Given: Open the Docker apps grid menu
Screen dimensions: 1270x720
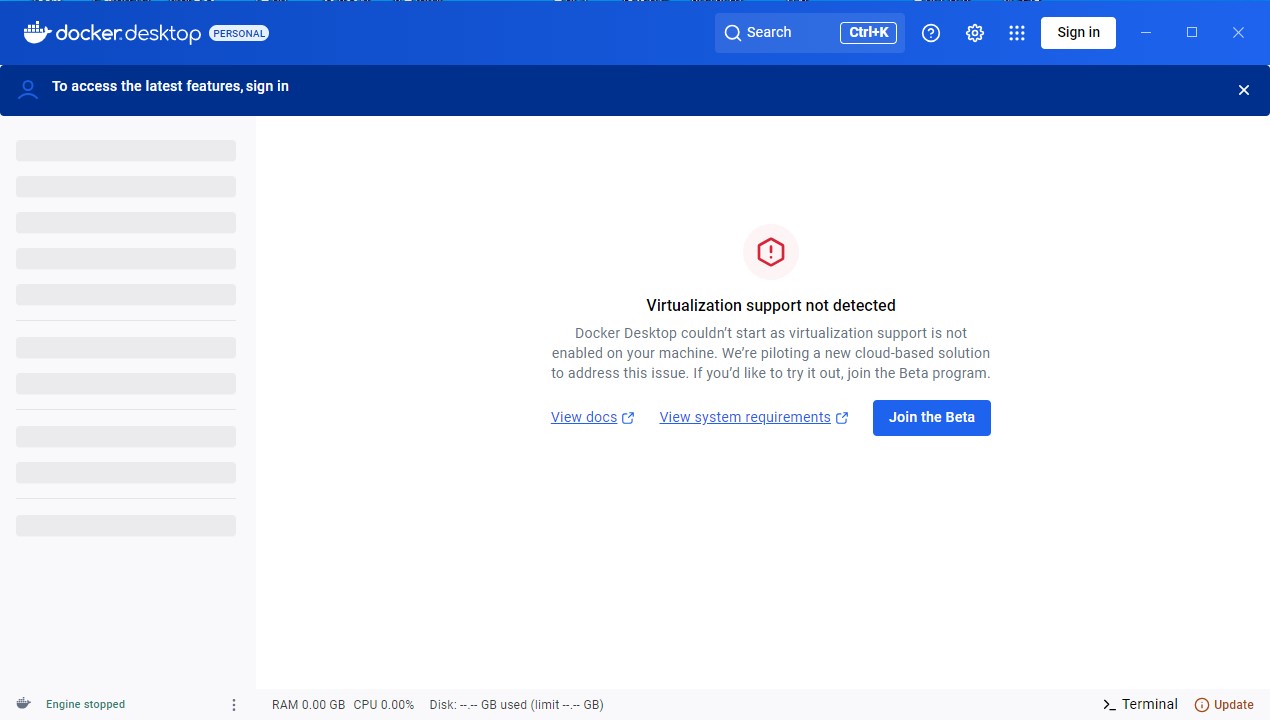Looking at the screenshot, I should 1017,33.
